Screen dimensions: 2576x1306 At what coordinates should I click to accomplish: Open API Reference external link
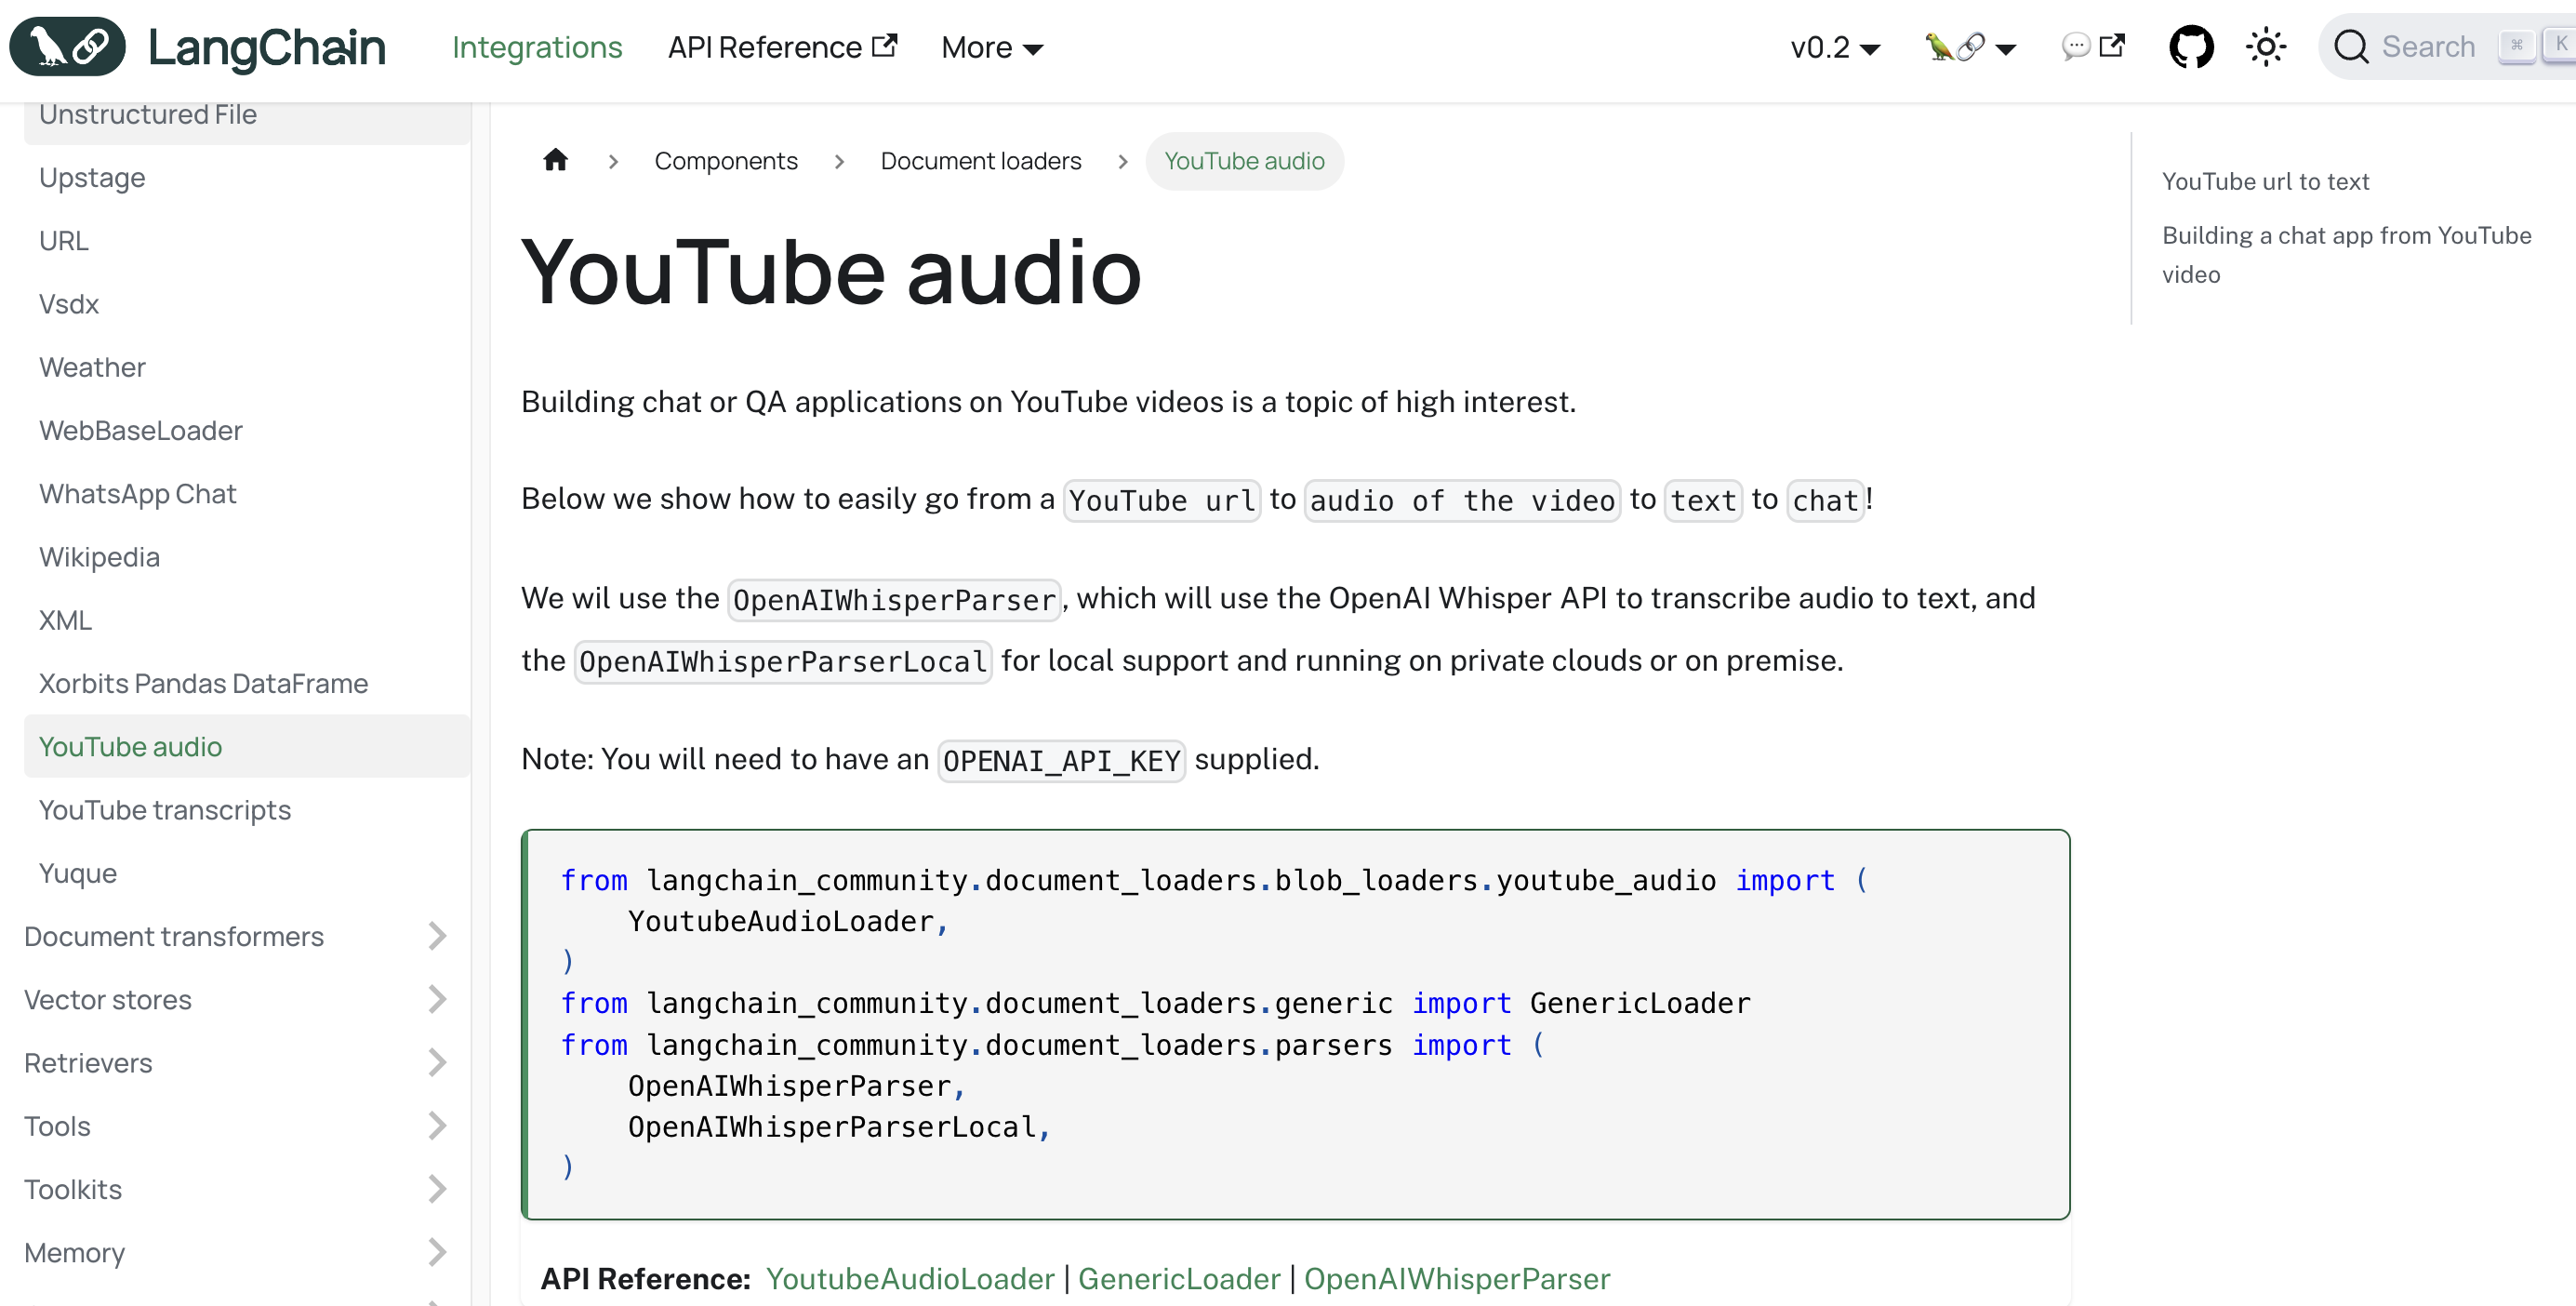pyautogui.click(x=782, y=47)
